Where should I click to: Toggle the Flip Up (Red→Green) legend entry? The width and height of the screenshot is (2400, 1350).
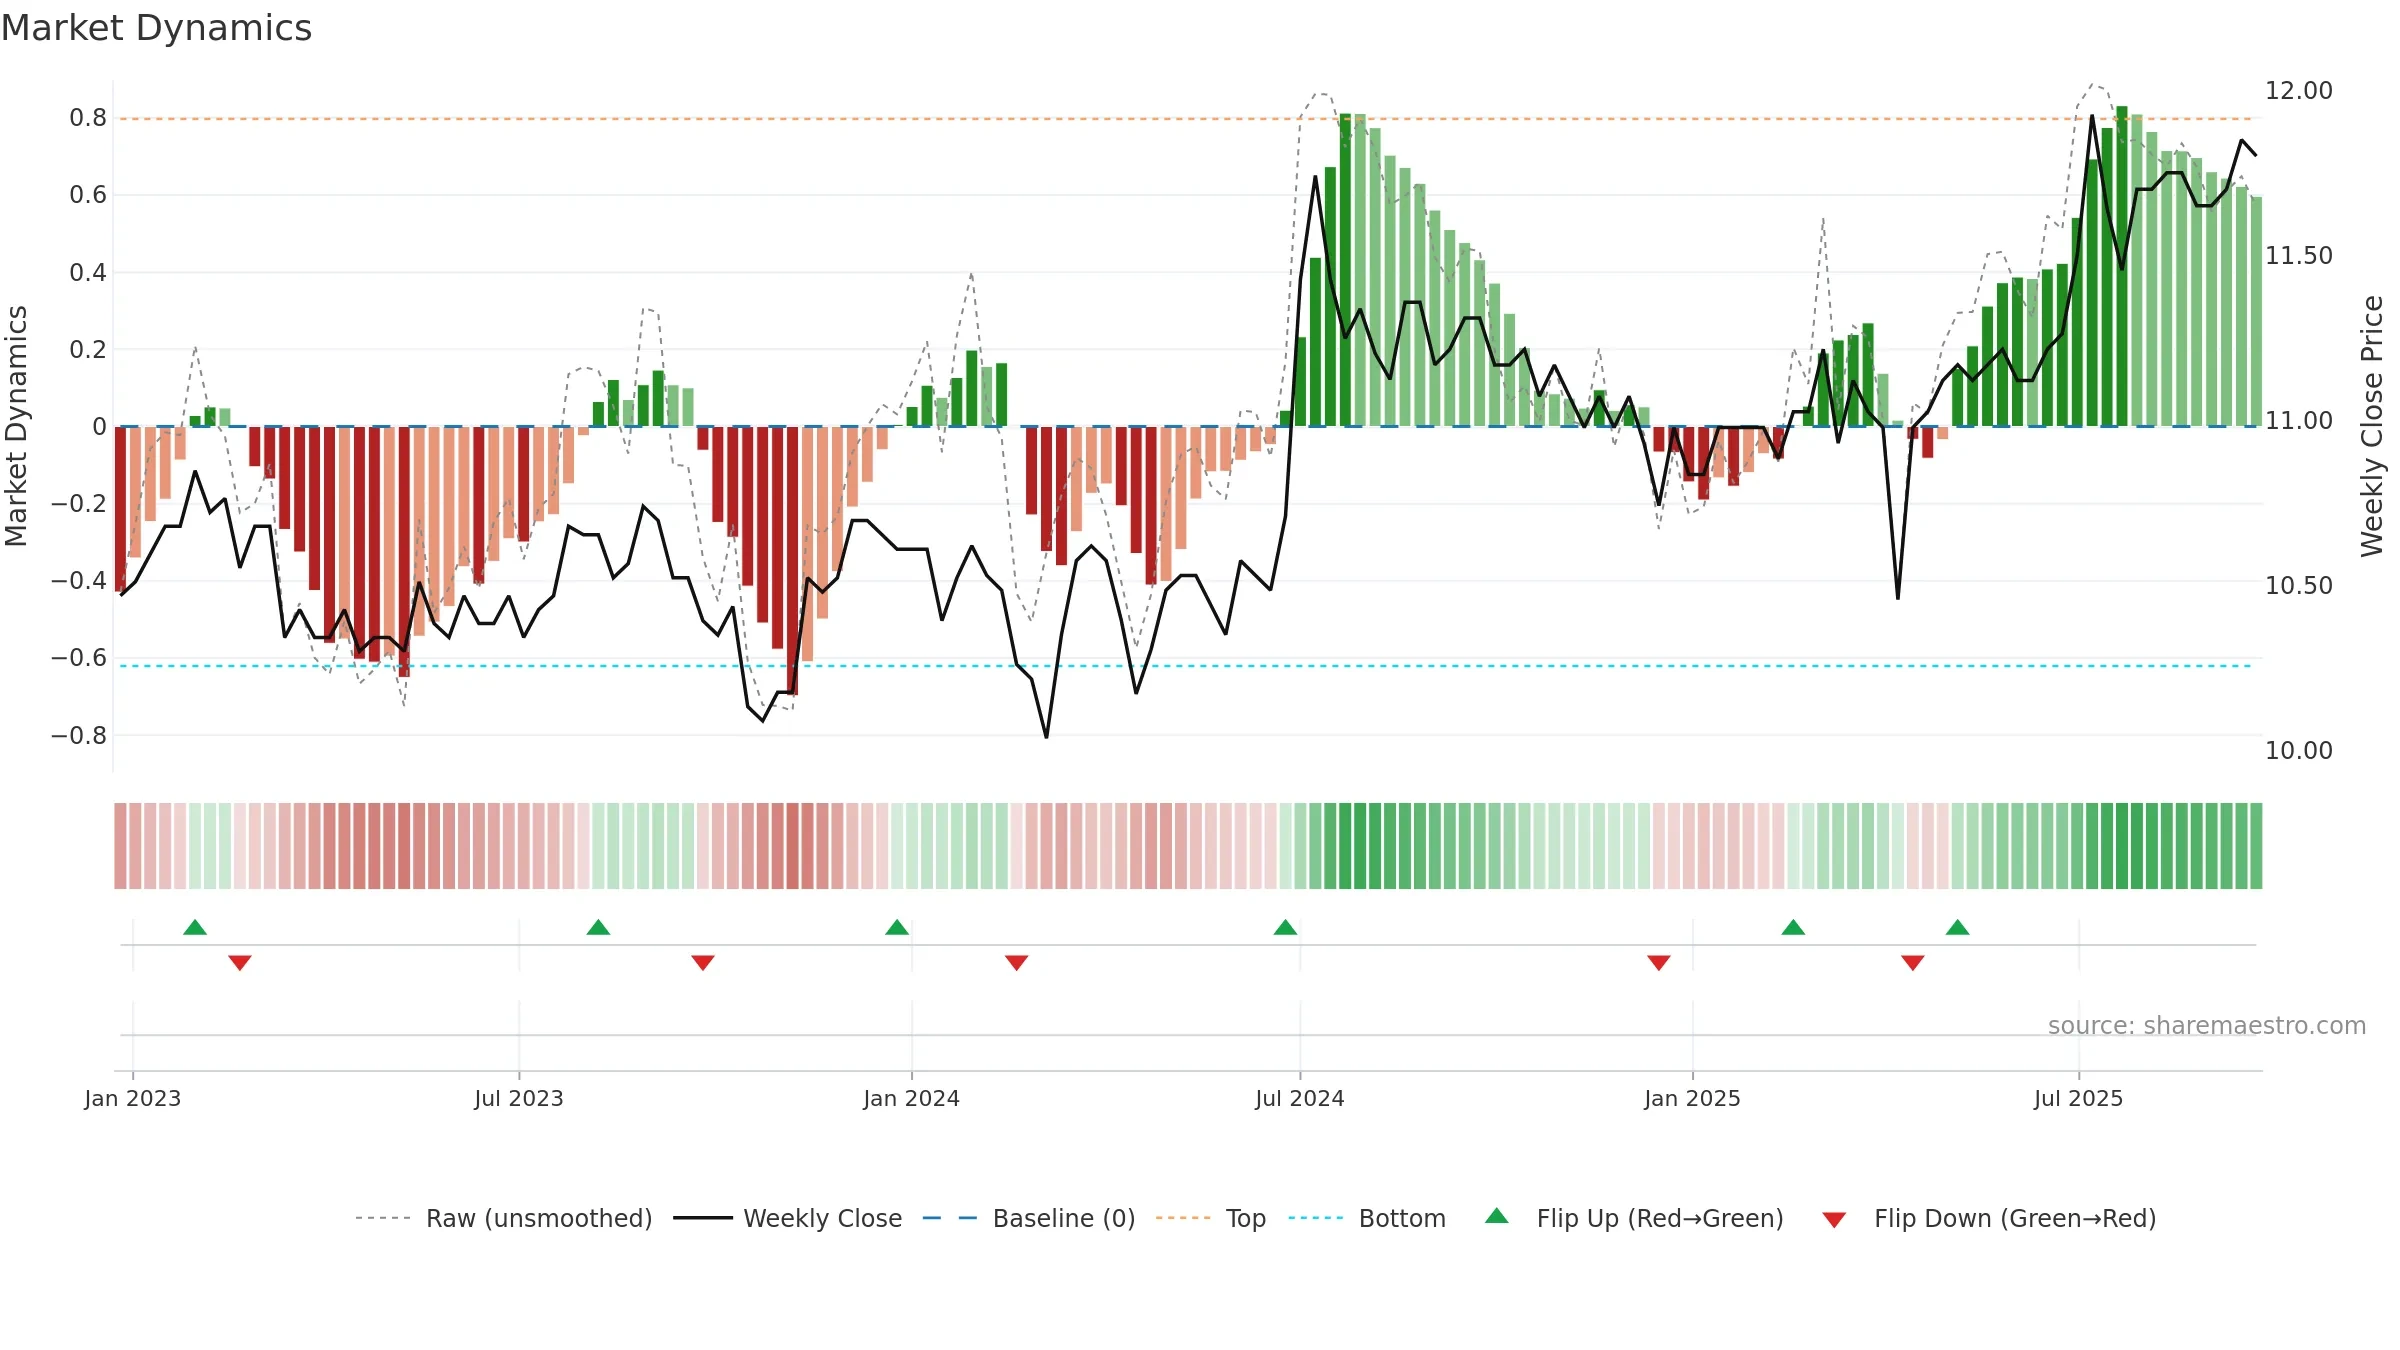(1634, 1218)
